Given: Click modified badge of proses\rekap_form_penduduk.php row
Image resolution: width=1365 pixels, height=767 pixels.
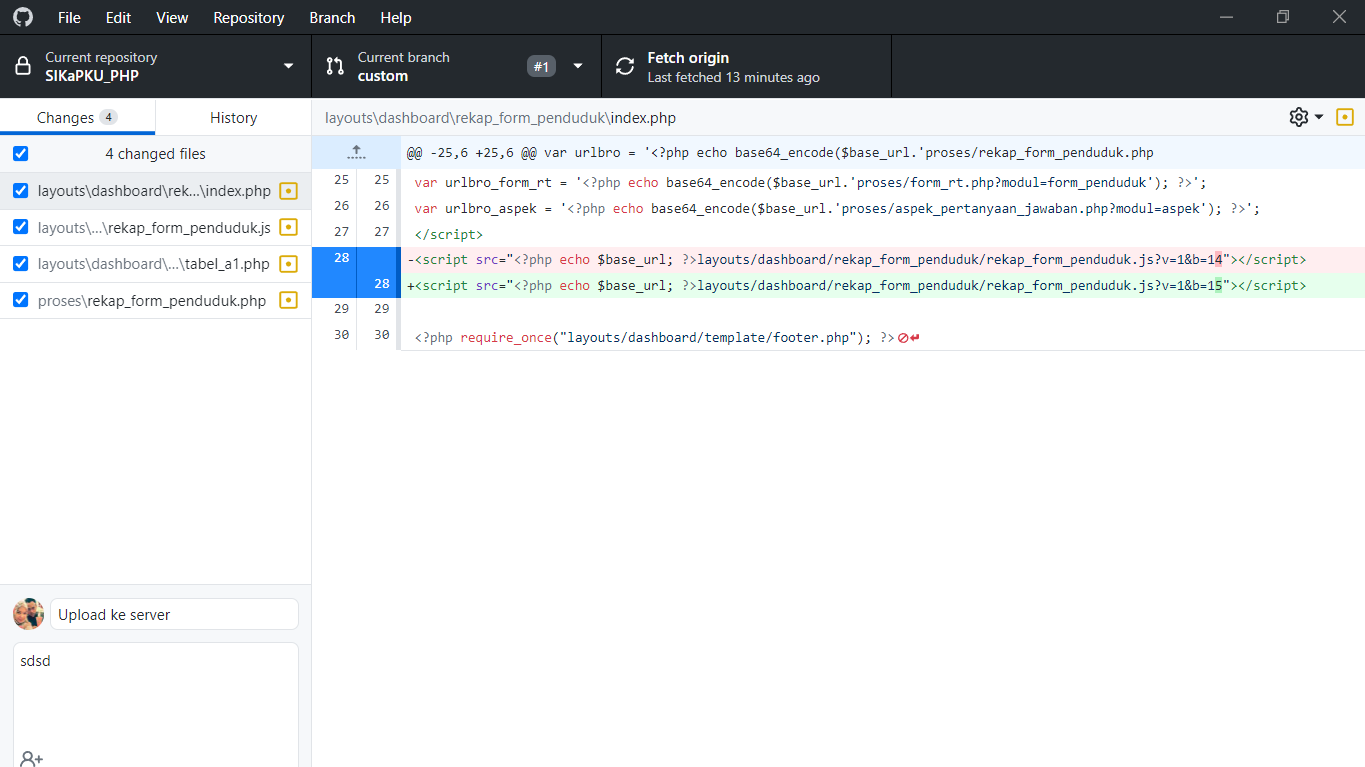Looking at the screenshot, I should coord(288,300).
